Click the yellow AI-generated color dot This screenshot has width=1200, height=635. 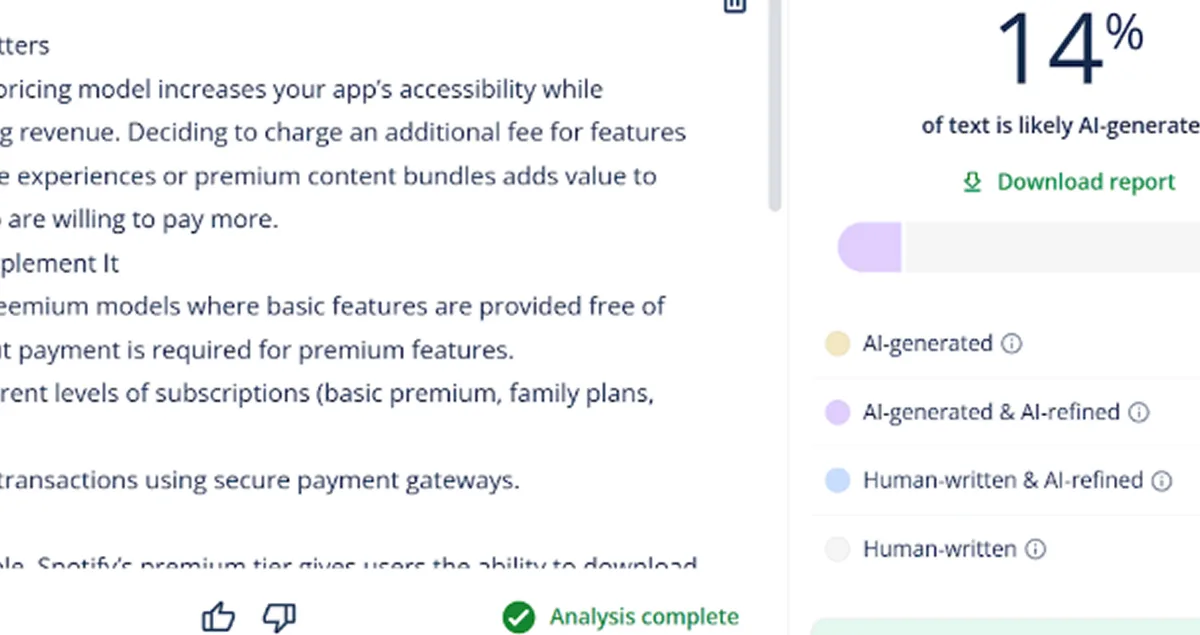pyautogui.click(x=837, y=344)
